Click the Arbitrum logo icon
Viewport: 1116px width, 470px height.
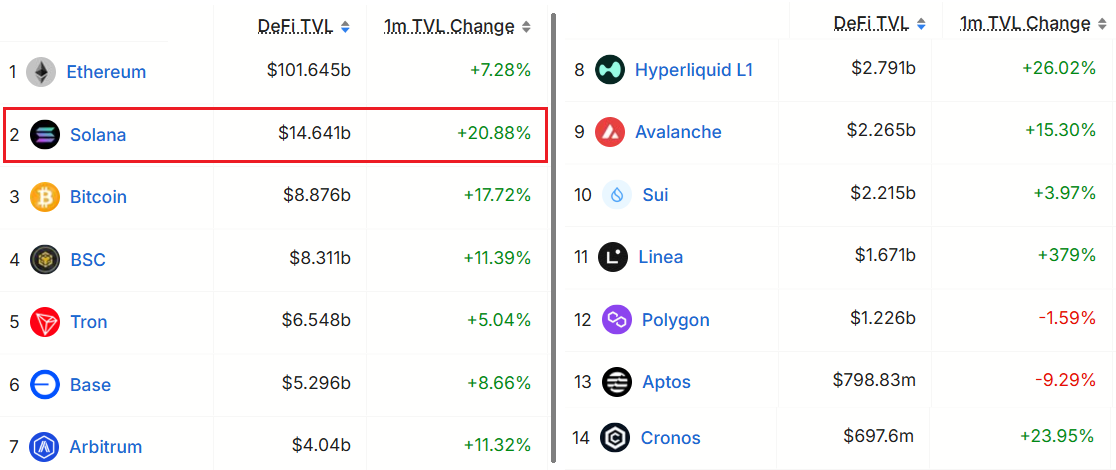44,447
